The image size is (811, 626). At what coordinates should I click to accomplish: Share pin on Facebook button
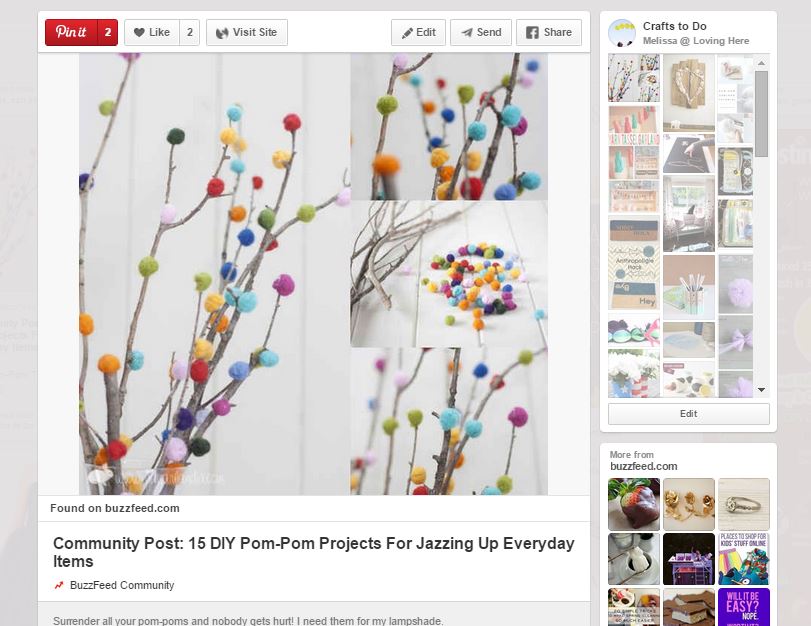549,33
